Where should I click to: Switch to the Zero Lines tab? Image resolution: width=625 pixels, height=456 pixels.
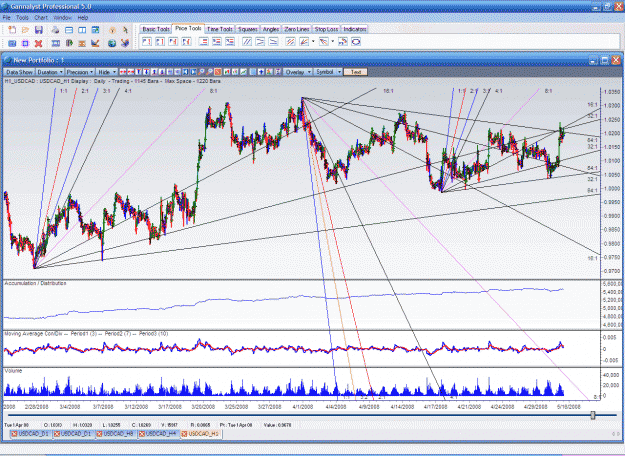297,29
